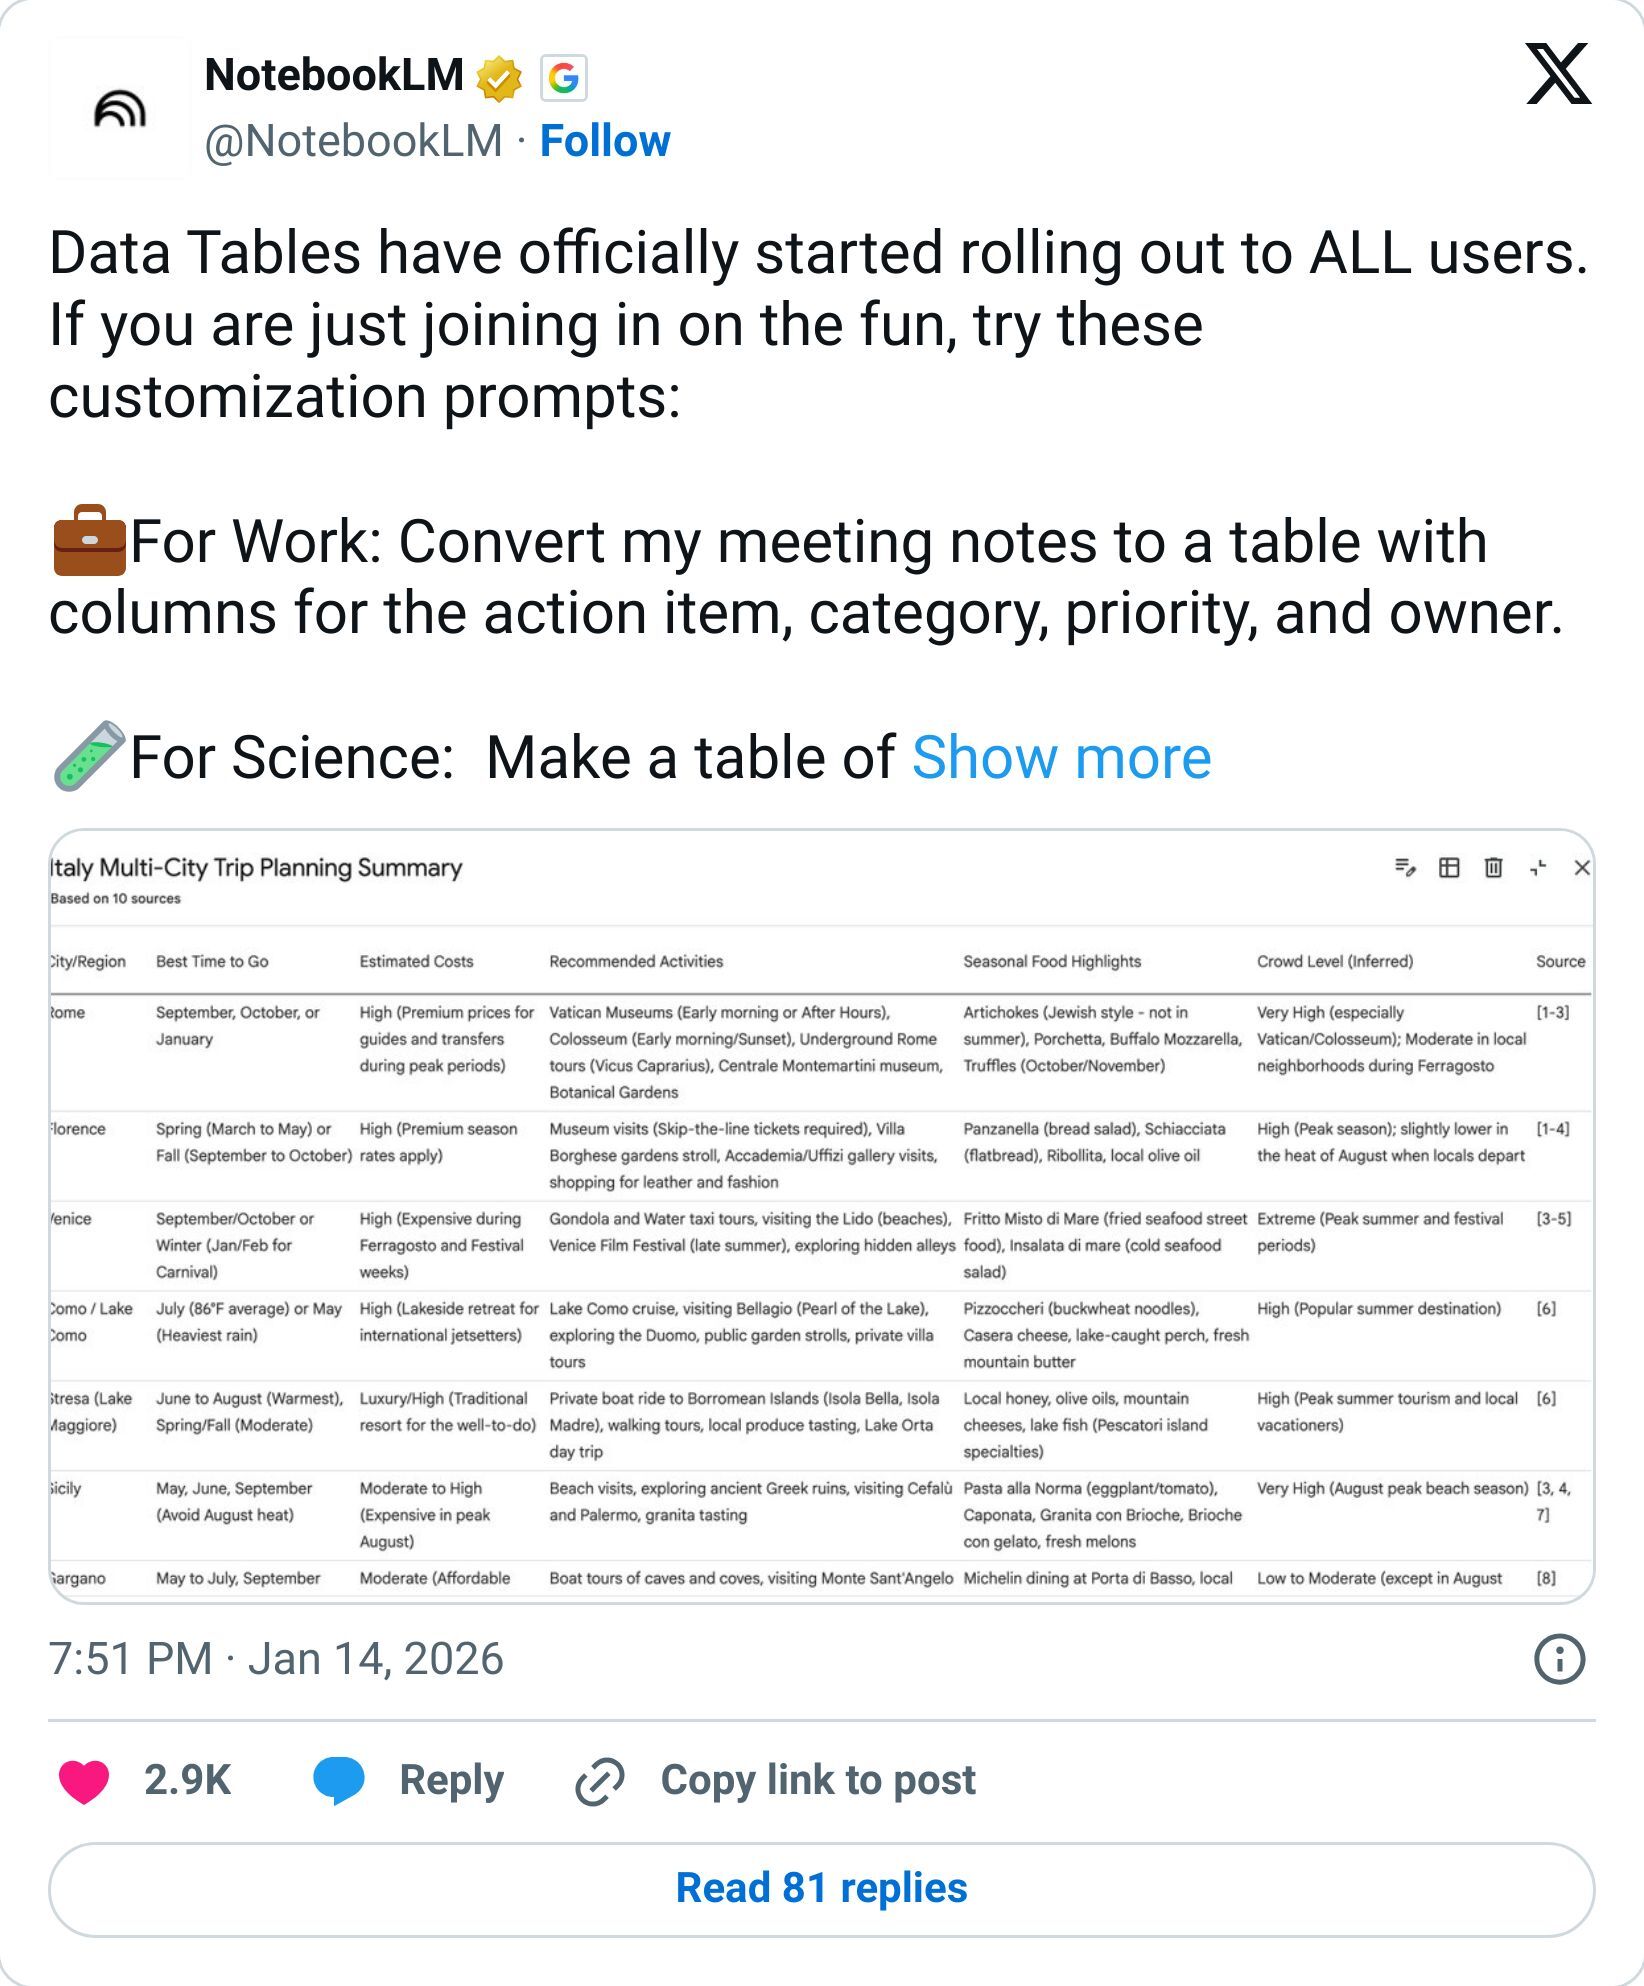
Task: Click Copy link to post
Action: click(x=819, y=1780)
